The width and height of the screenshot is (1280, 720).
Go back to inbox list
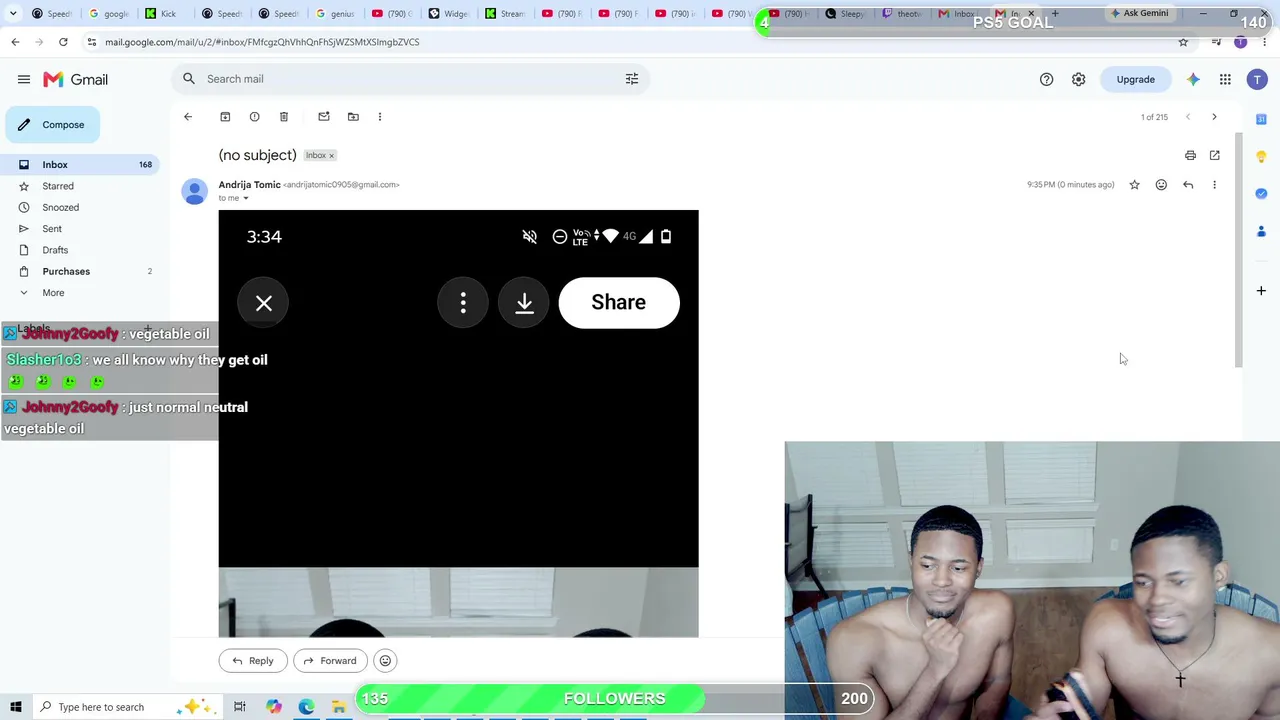[x=188, y=117]
